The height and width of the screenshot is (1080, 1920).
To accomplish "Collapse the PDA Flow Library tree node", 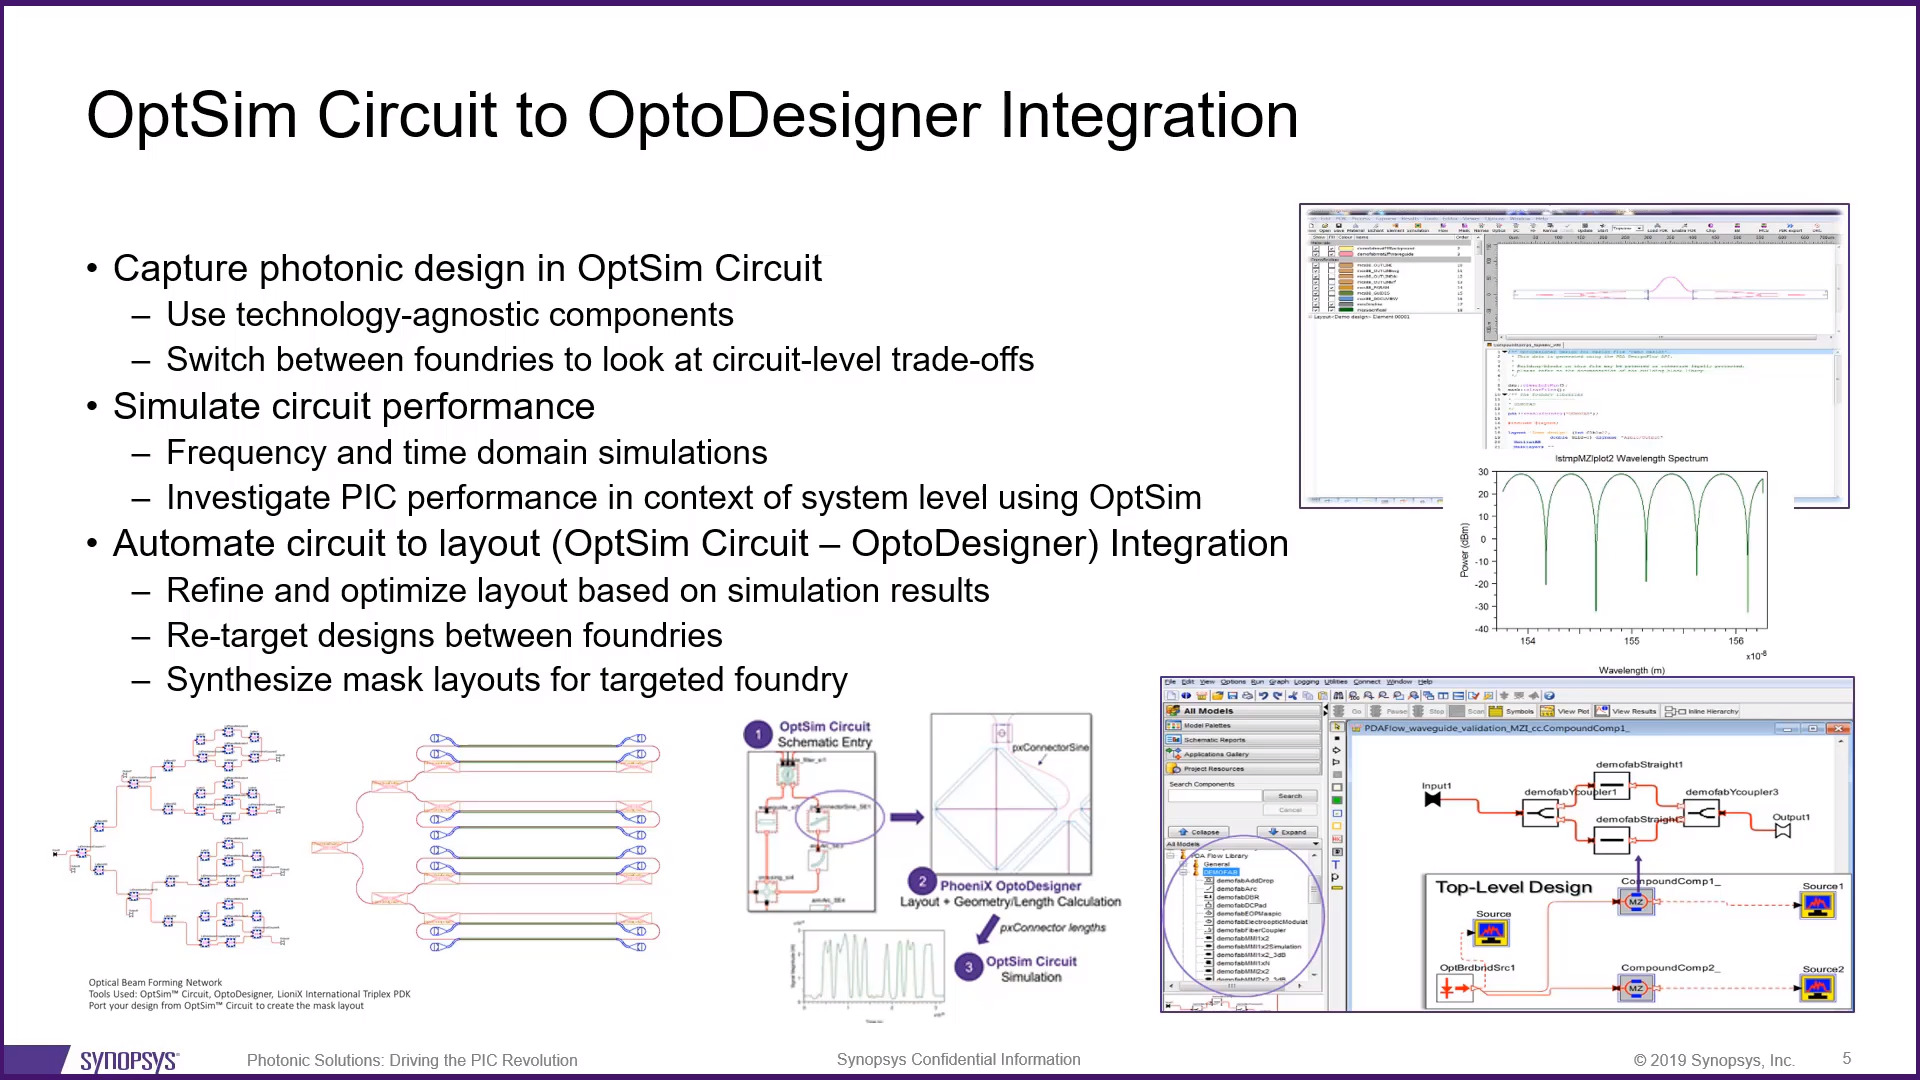I will pos(1170,856).
